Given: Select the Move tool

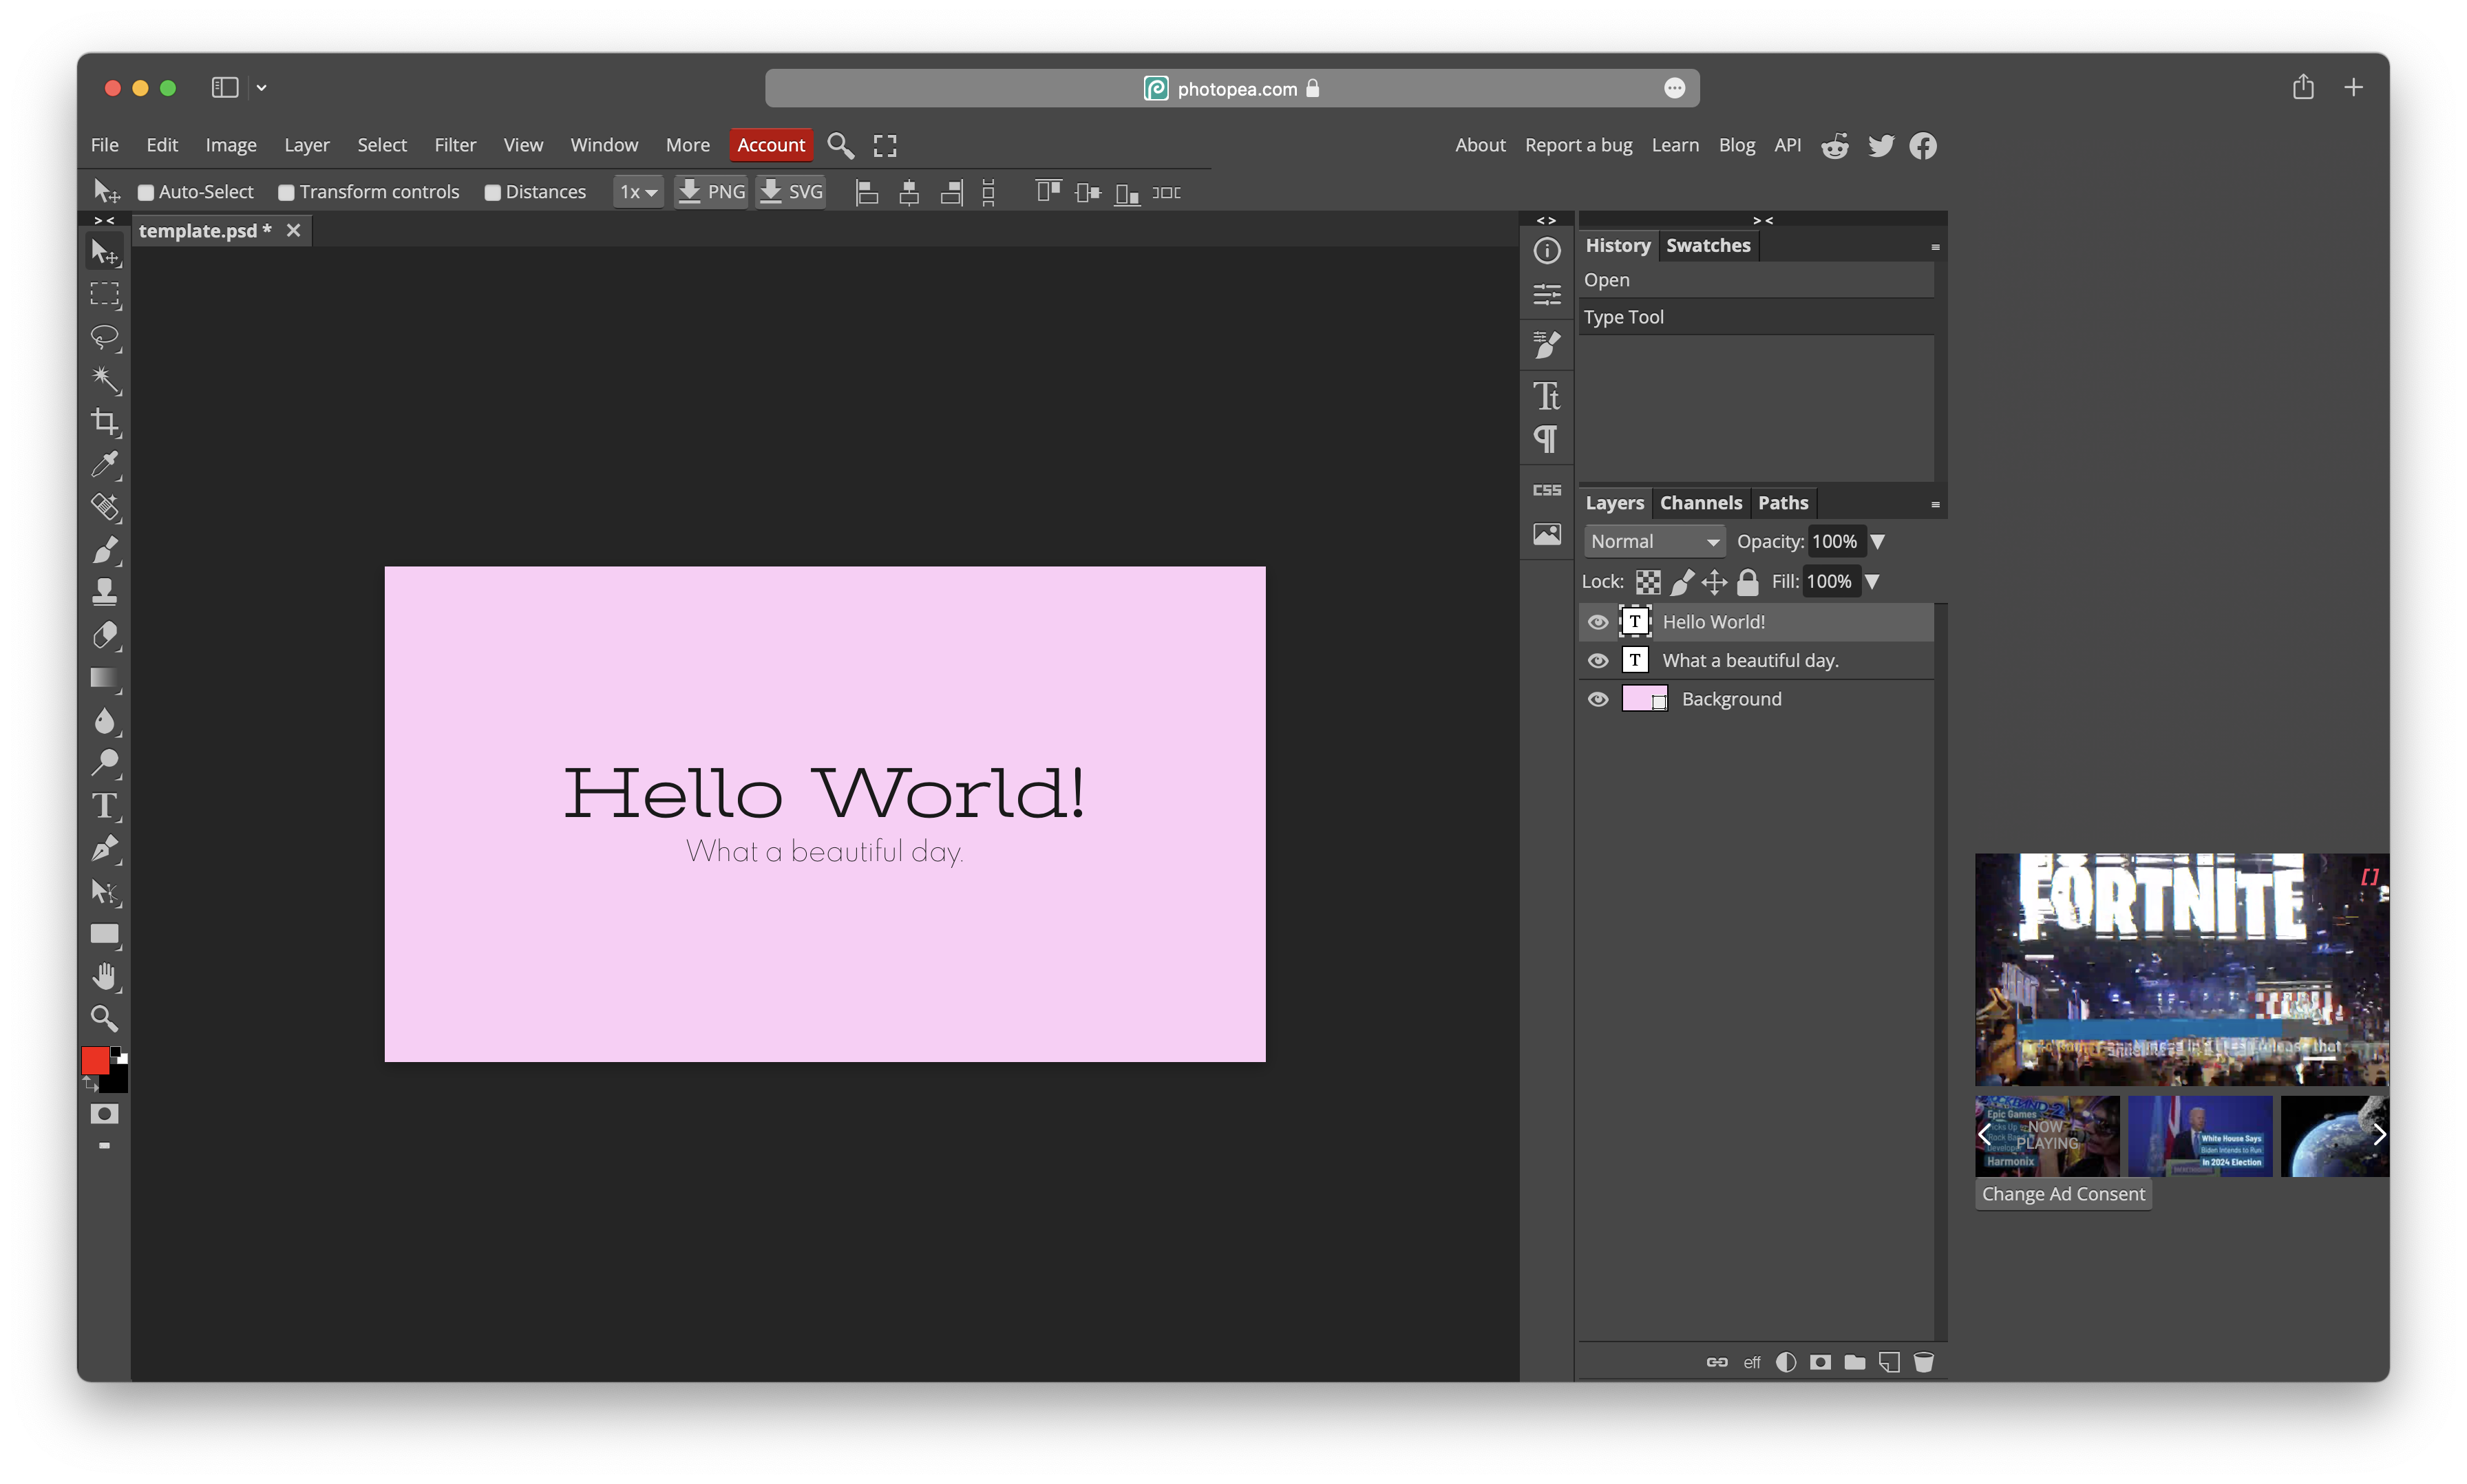Looking at the screenshot, I should [x=104, y=252].
